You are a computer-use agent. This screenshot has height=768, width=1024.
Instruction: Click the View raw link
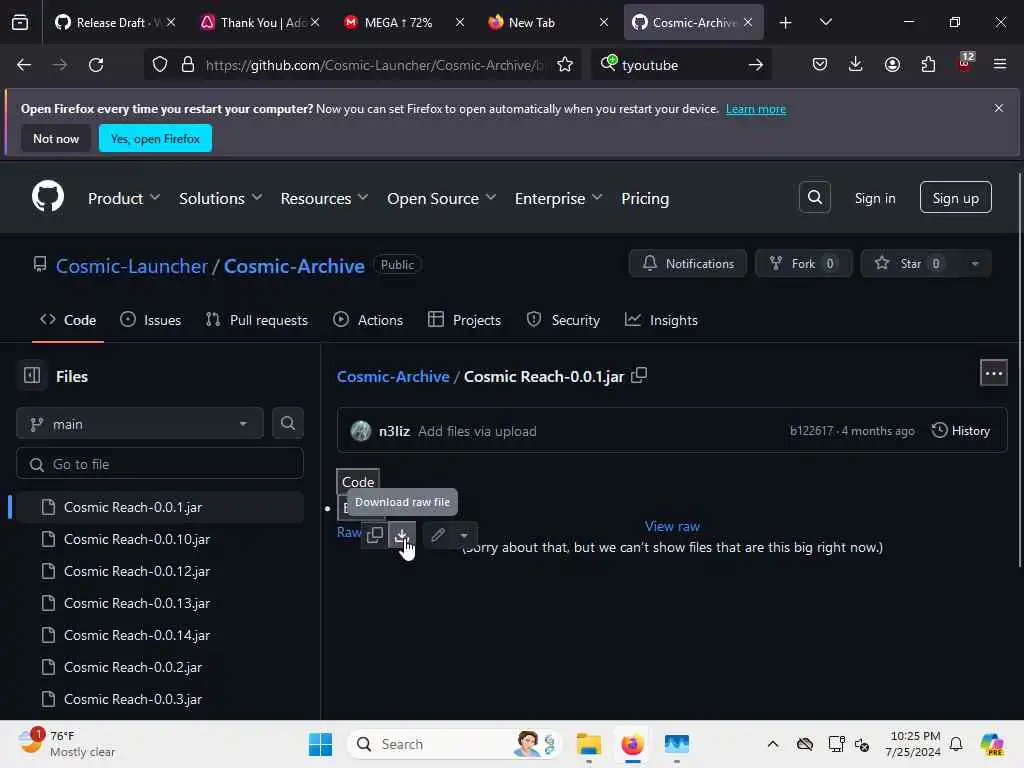[x=672, y=526]
